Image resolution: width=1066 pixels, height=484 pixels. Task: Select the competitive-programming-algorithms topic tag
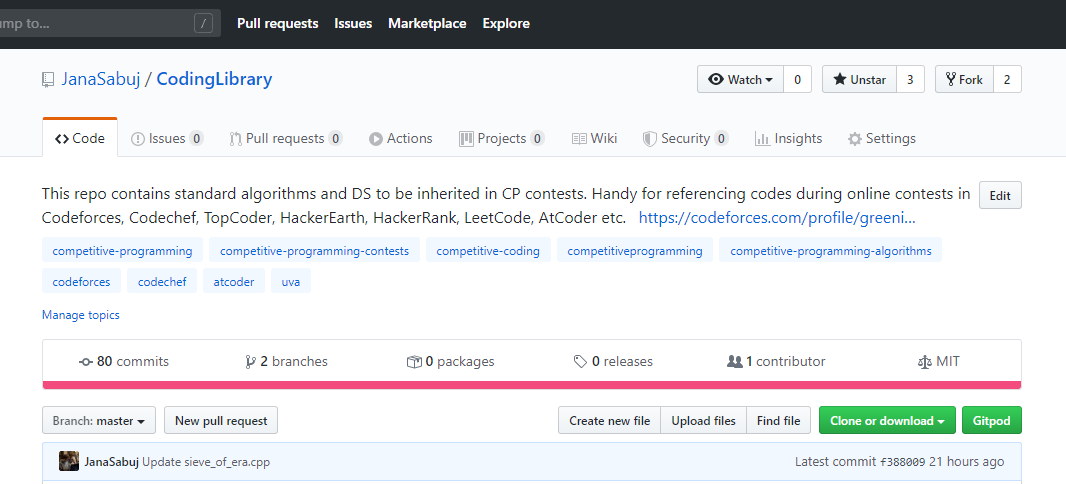pos(831,251)
